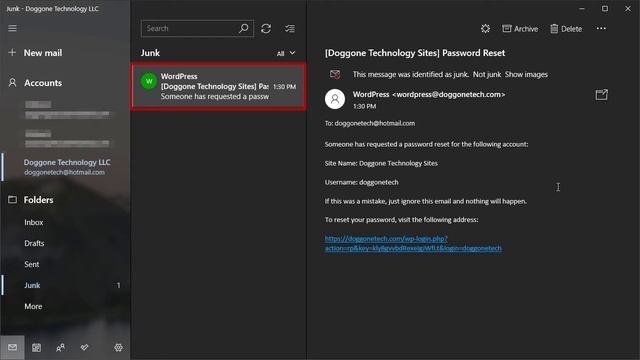Click the email subject heading Password Reset
The width and height of the screenshot is (640, 360).
pos(415,53)
